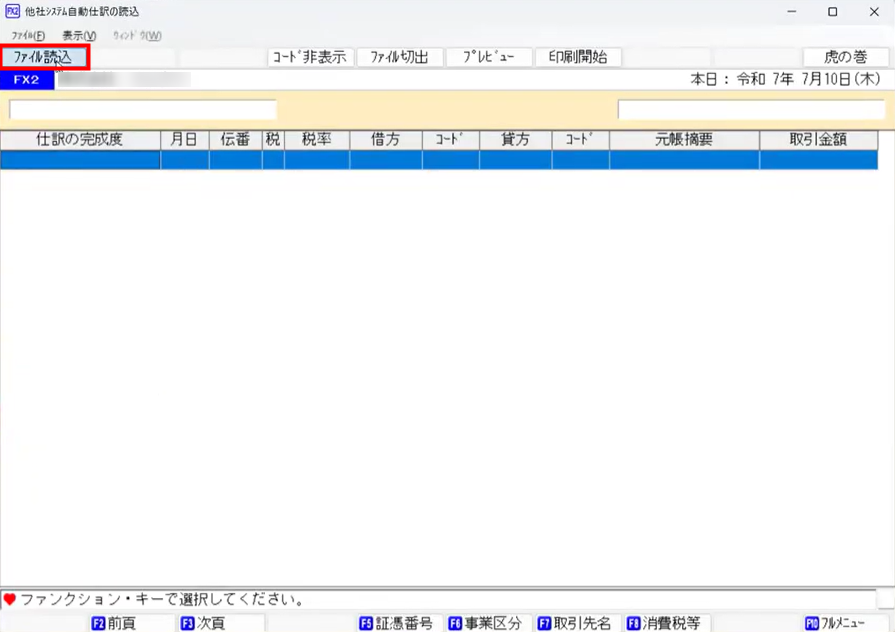This screenshot has height=632, width=895.
Task: Click the ファイル読込 button
Action: pos(45,57)
